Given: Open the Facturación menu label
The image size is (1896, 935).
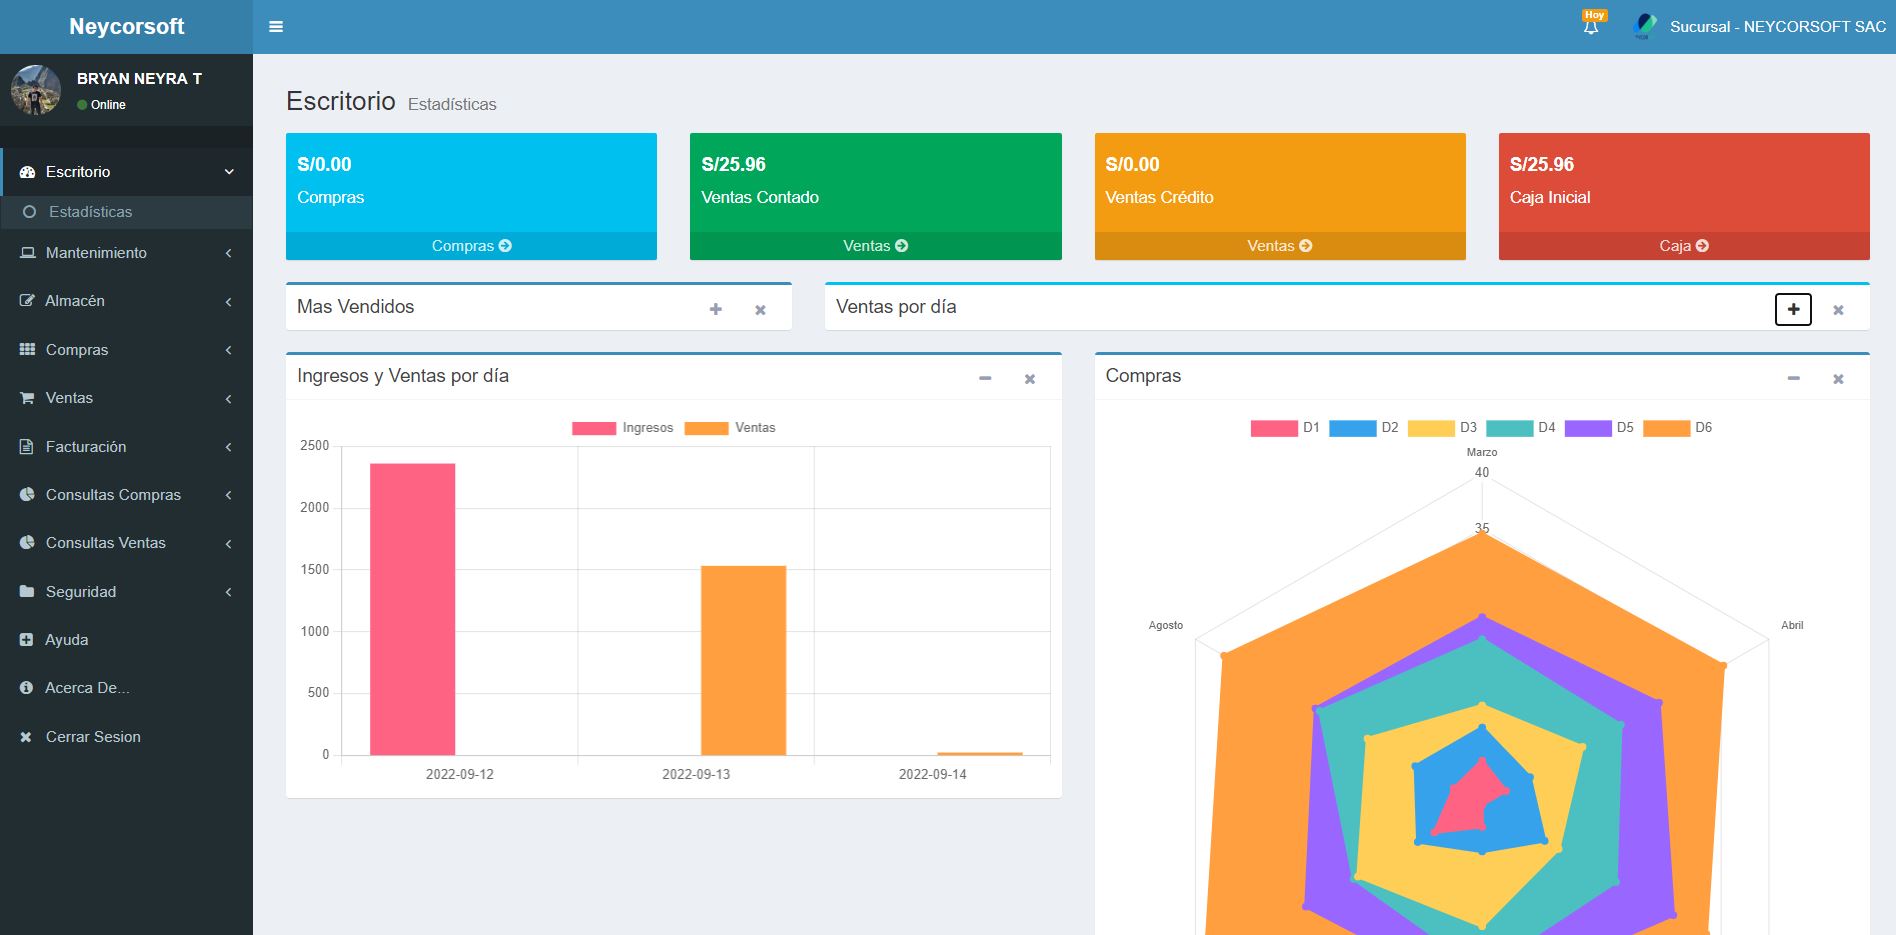Looking at the screenshot, I should (86, 447).
